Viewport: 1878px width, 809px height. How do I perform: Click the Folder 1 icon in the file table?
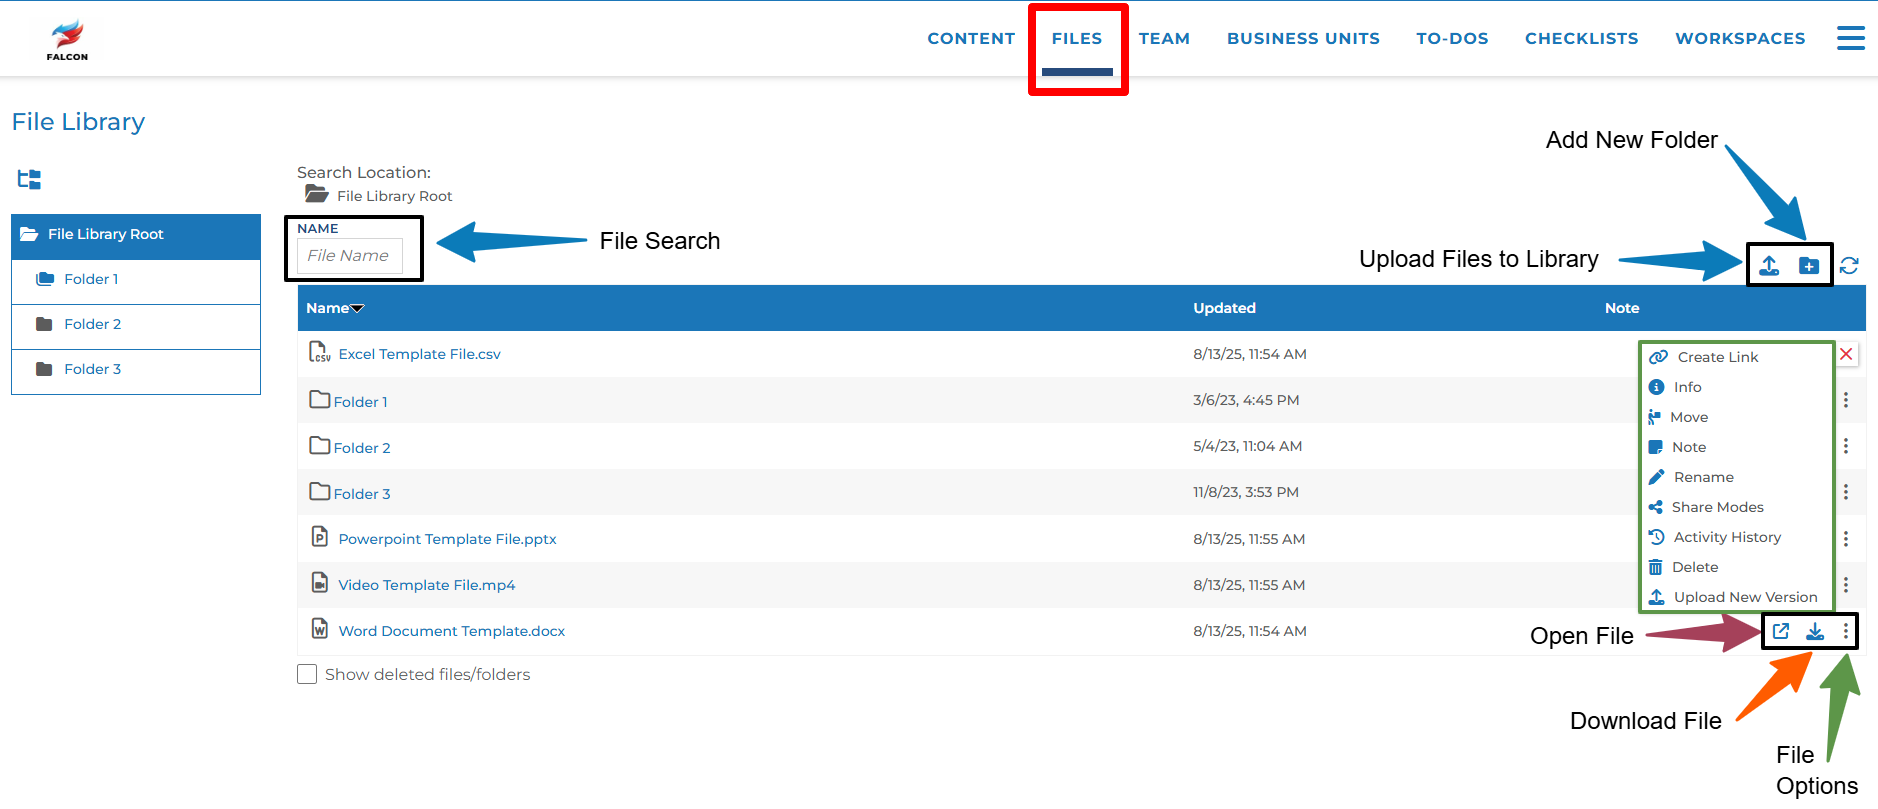coord(320,399)
